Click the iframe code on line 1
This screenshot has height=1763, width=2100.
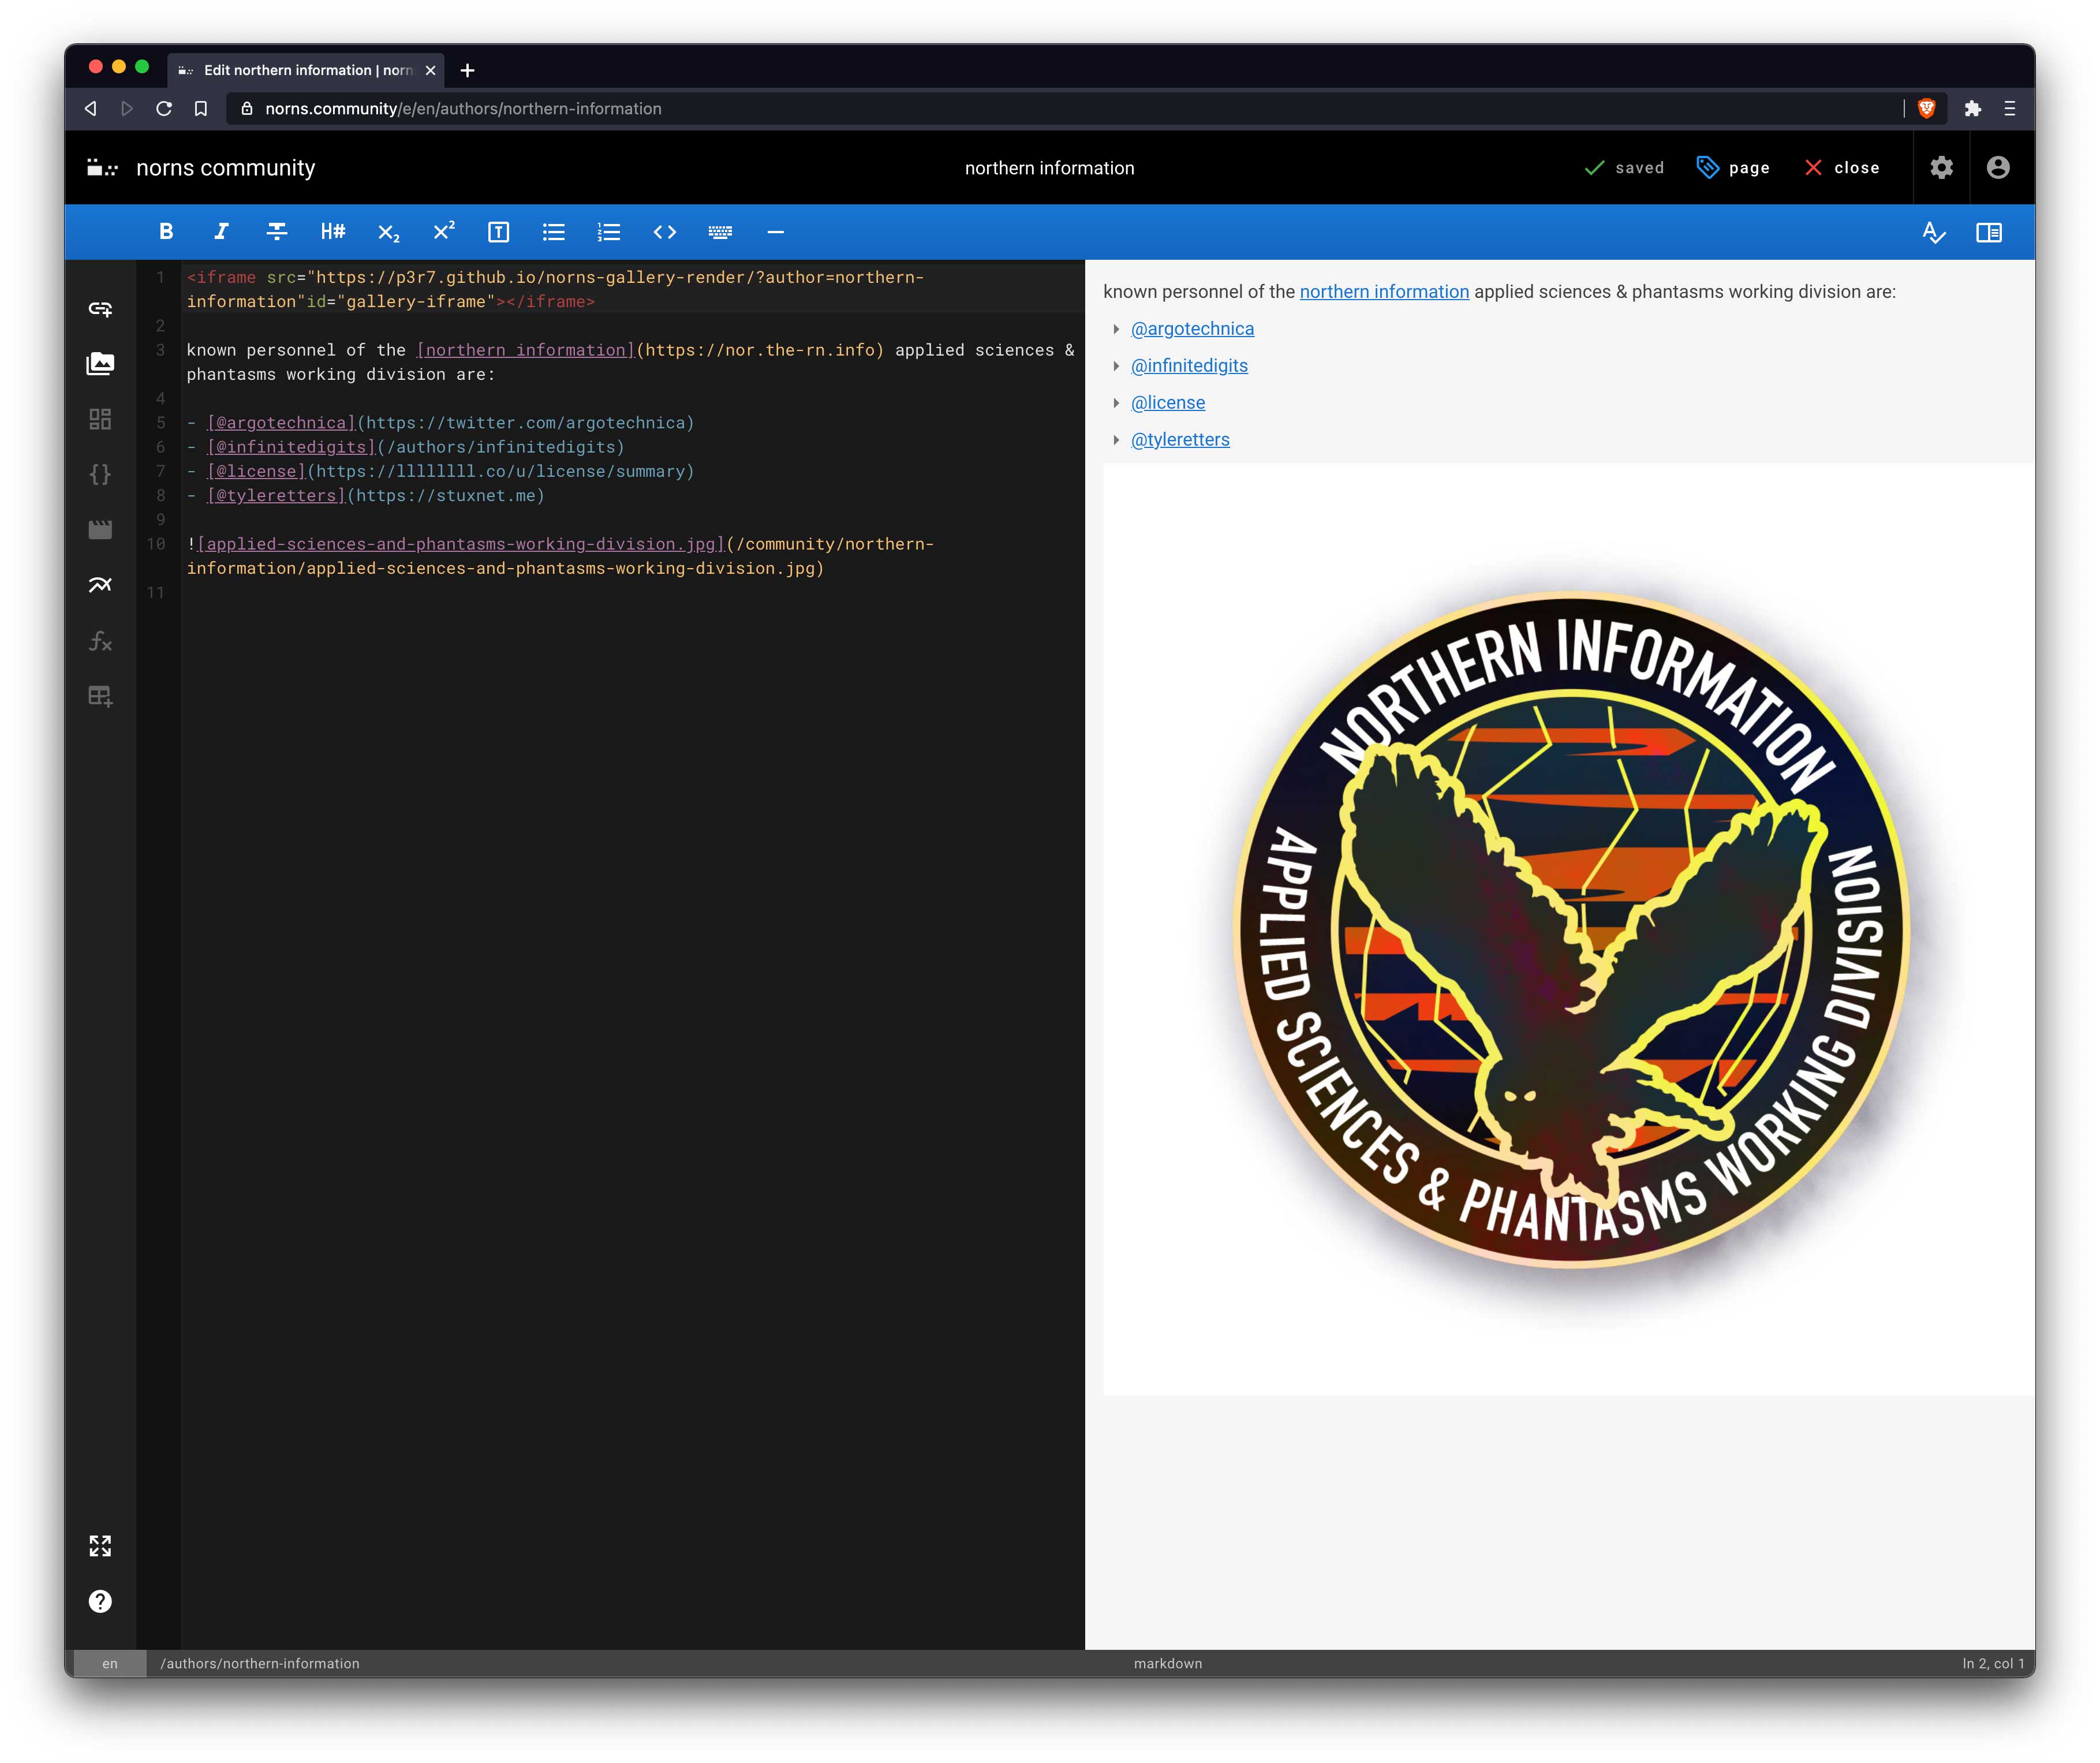tap(555, 289)
